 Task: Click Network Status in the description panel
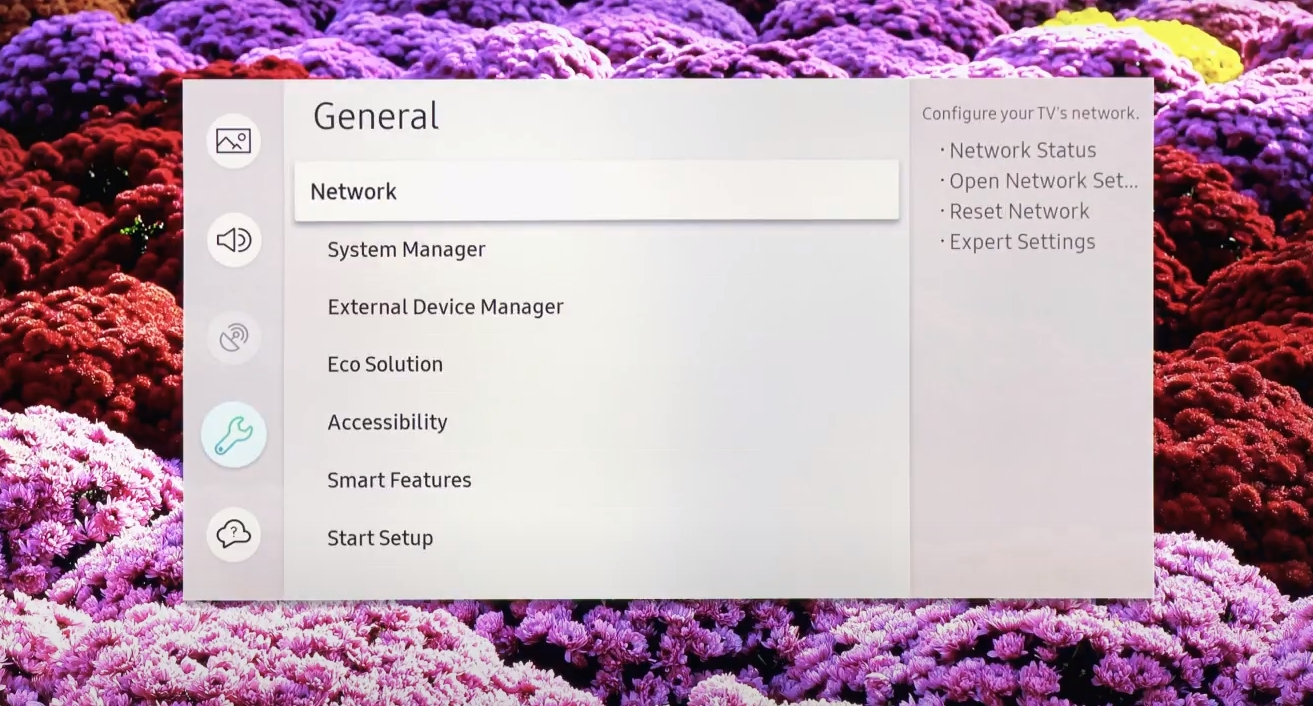click(x=1022, y=151)
